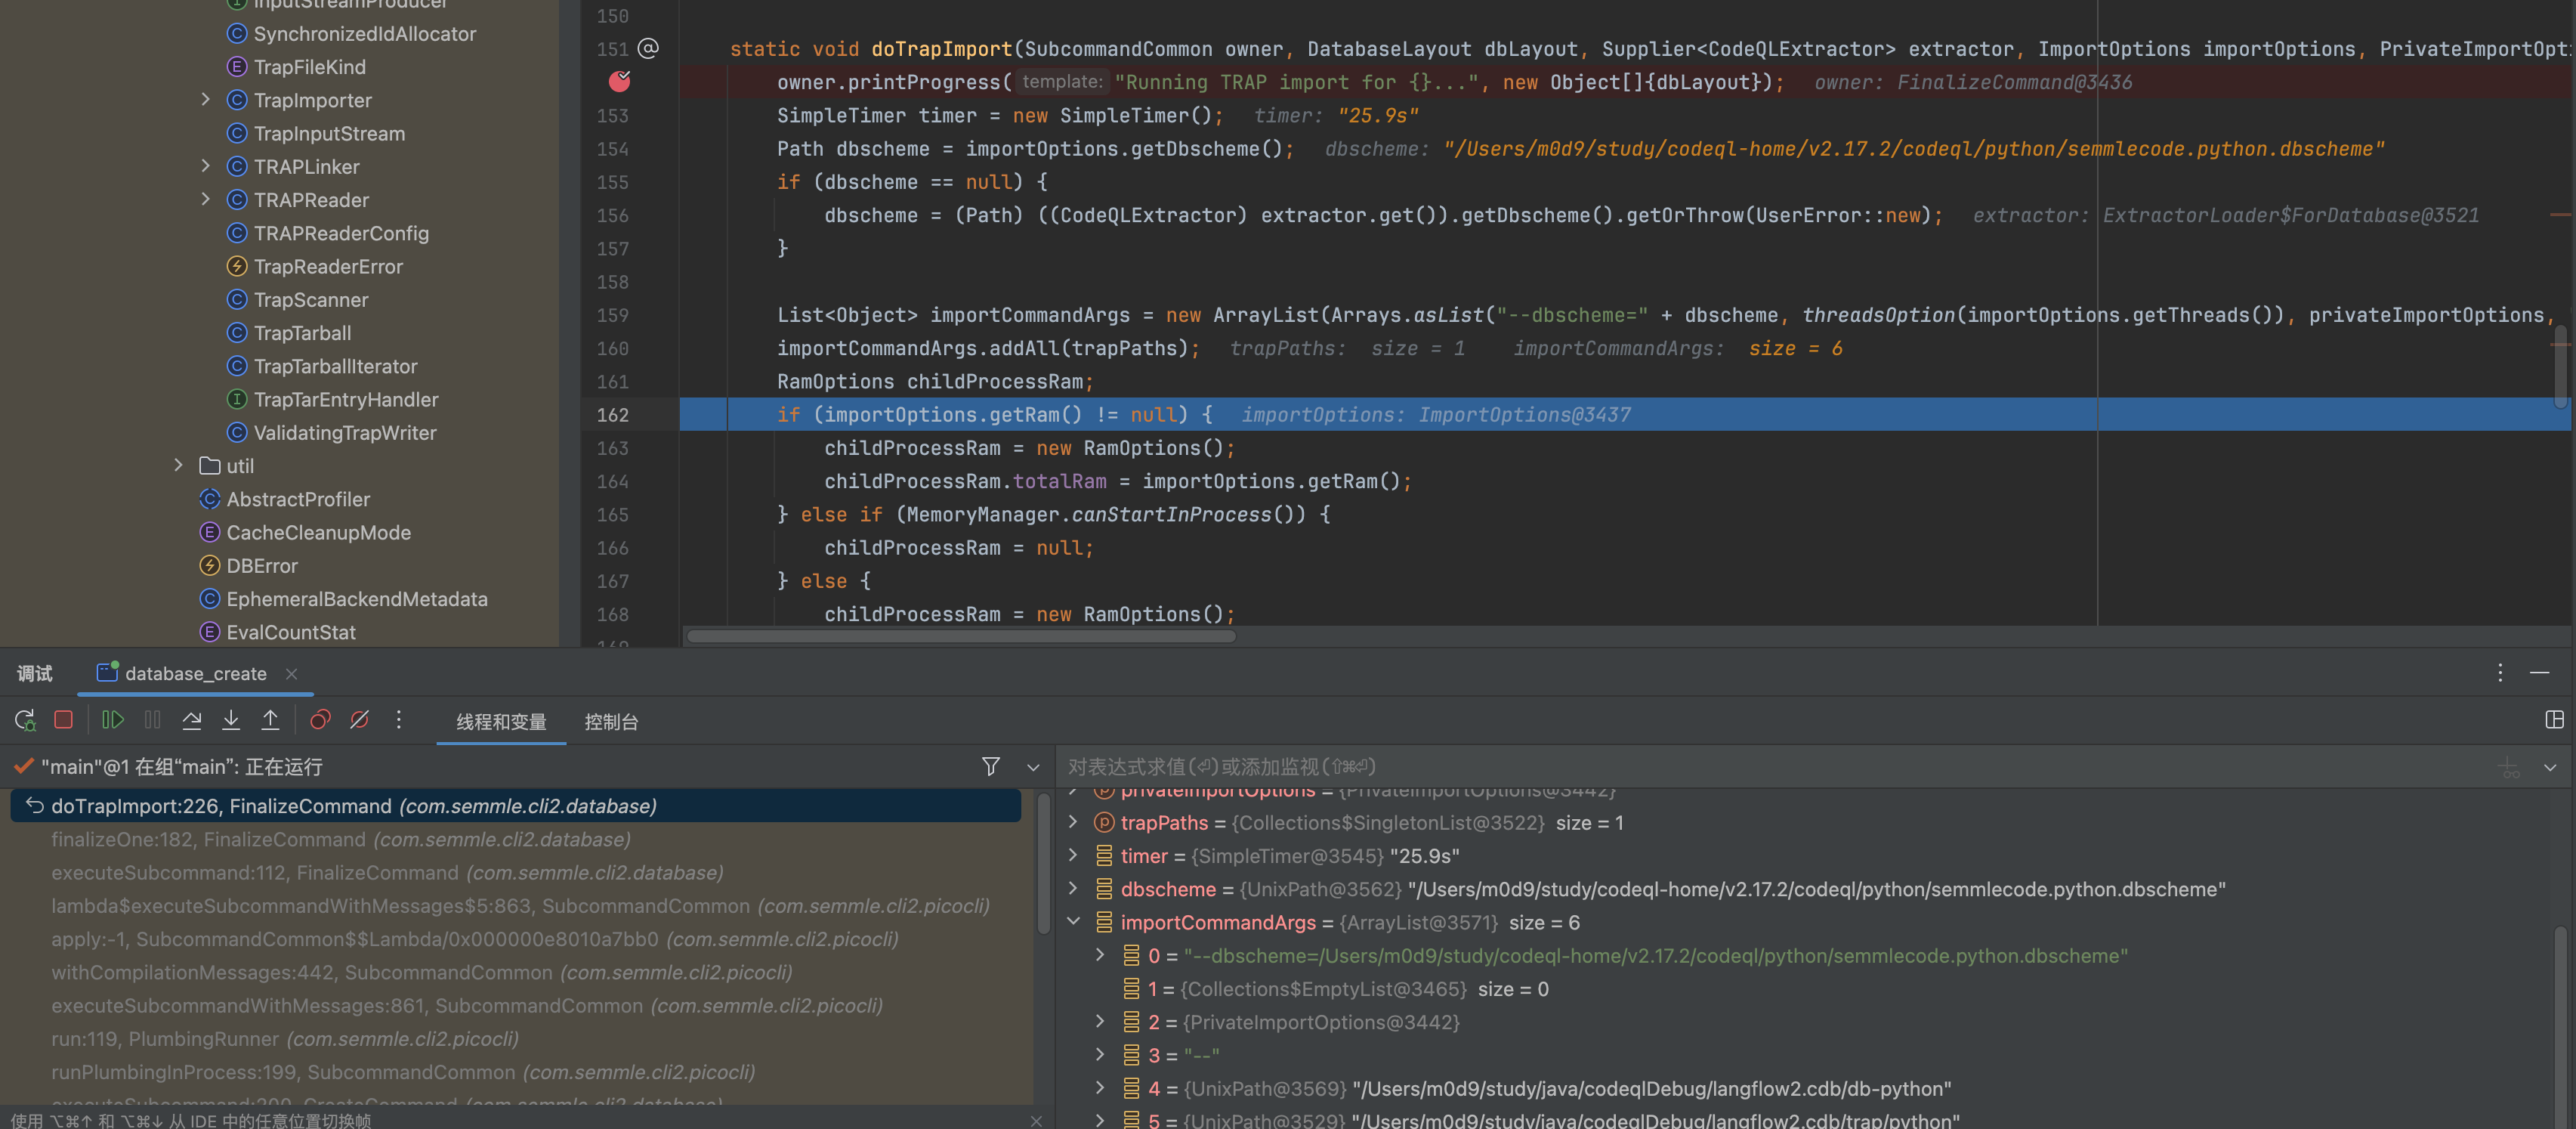
Task: Expand the TRAPLinker tree node
Action: click(206, 166)
